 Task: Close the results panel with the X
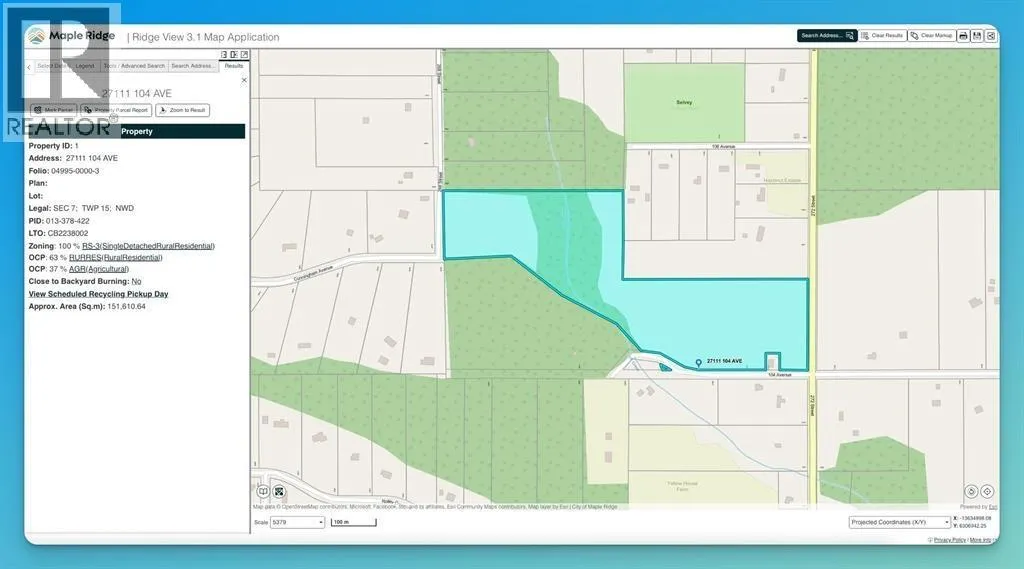point(244,80)
